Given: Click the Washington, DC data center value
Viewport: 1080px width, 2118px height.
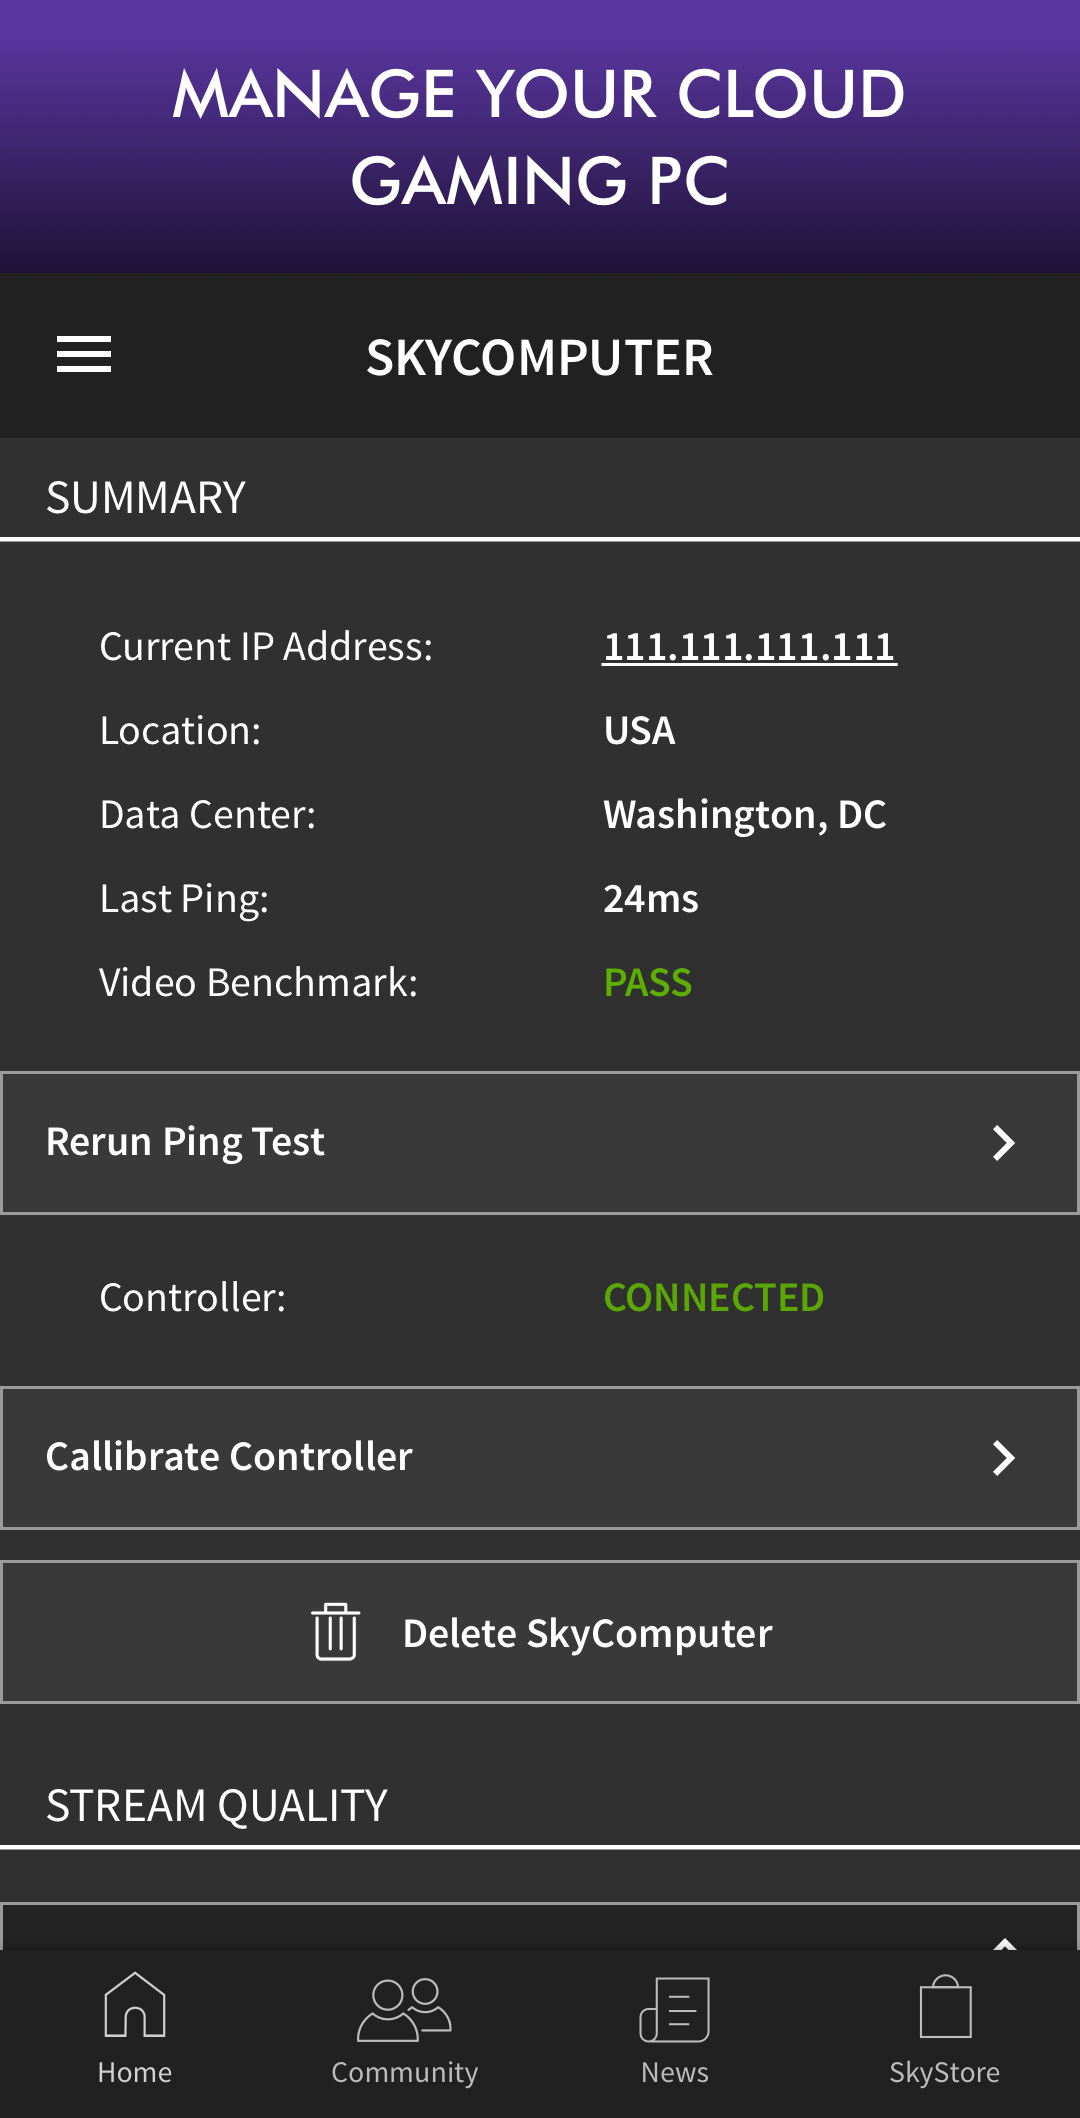Looking at the screenshot, I should coord(745,815).
